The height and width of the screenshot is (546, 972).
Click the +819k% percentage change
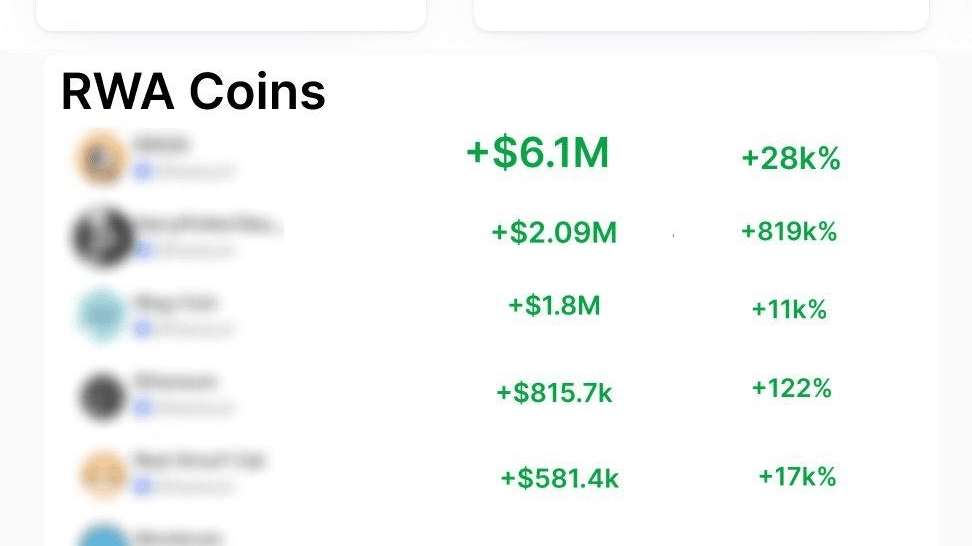click(788, 232)
